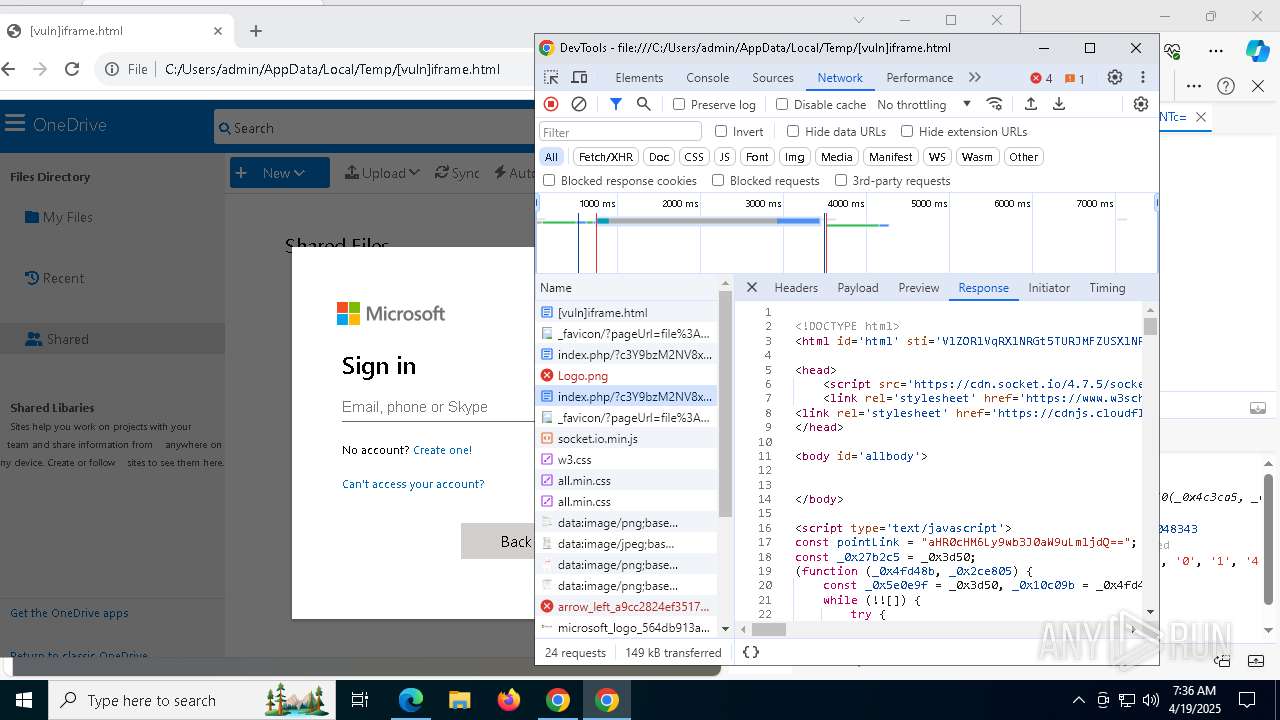The width and height of the screenshot is (1280, 720).
Task: Open the Upload dropdown in OneDrive
Action: click(382, 173)
